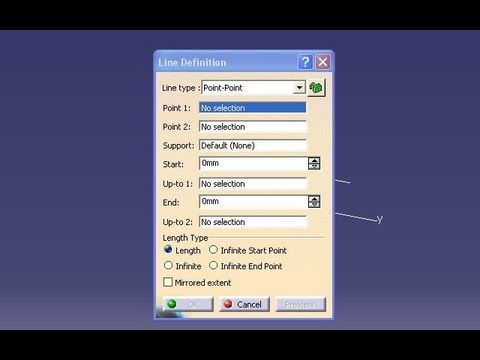This screenshot has width=480, height=360.
Task: Select the Point-Point line type combo box
Action: click(253, 88)
